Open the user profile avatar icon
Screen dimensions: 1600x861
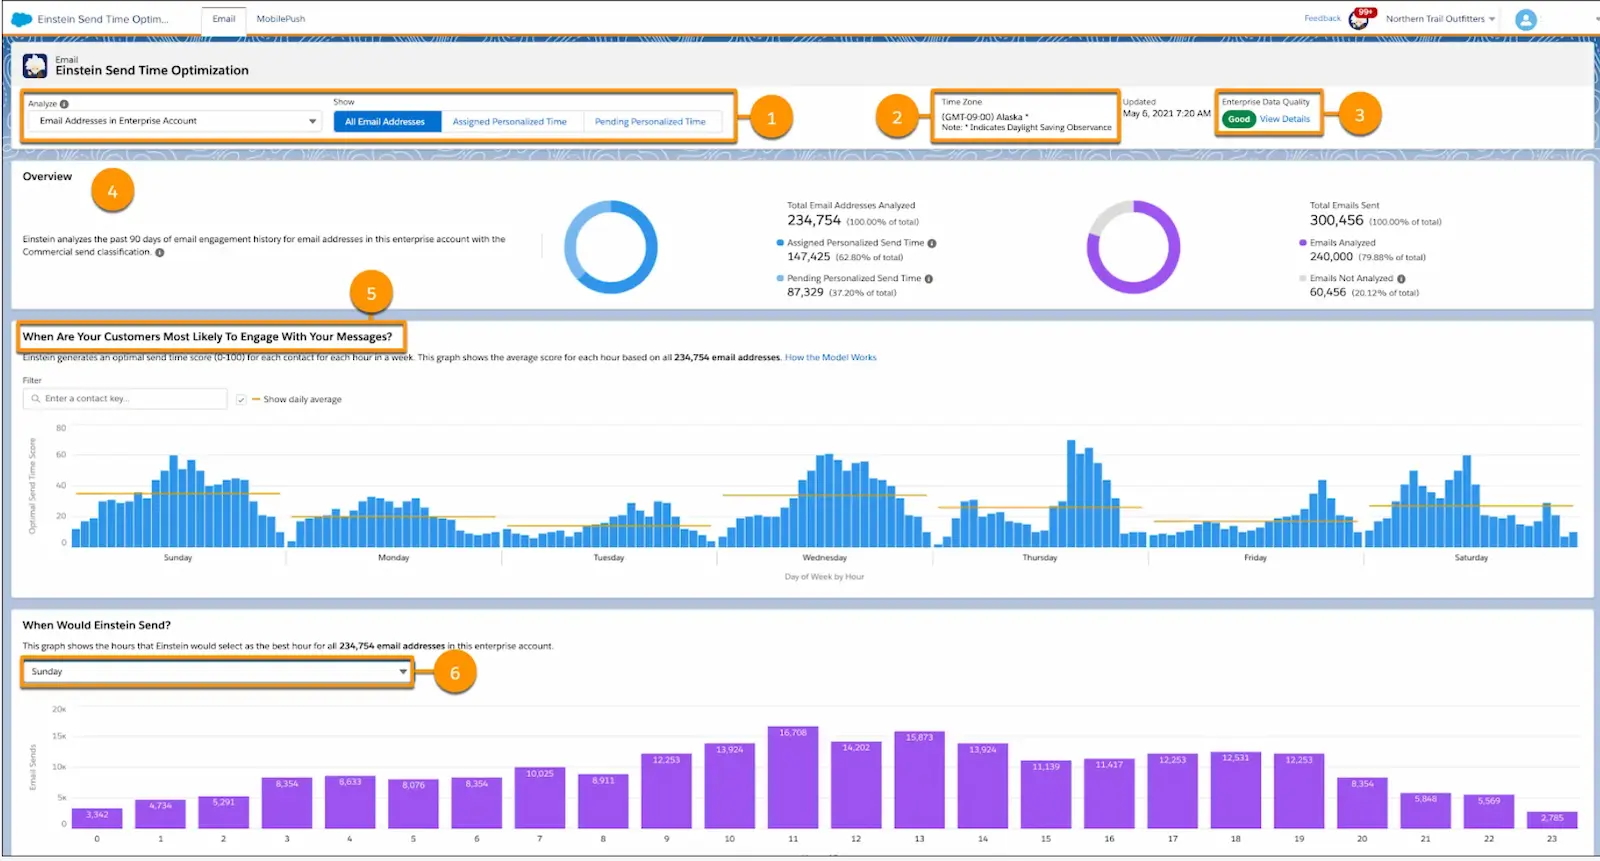[1526, 19]
